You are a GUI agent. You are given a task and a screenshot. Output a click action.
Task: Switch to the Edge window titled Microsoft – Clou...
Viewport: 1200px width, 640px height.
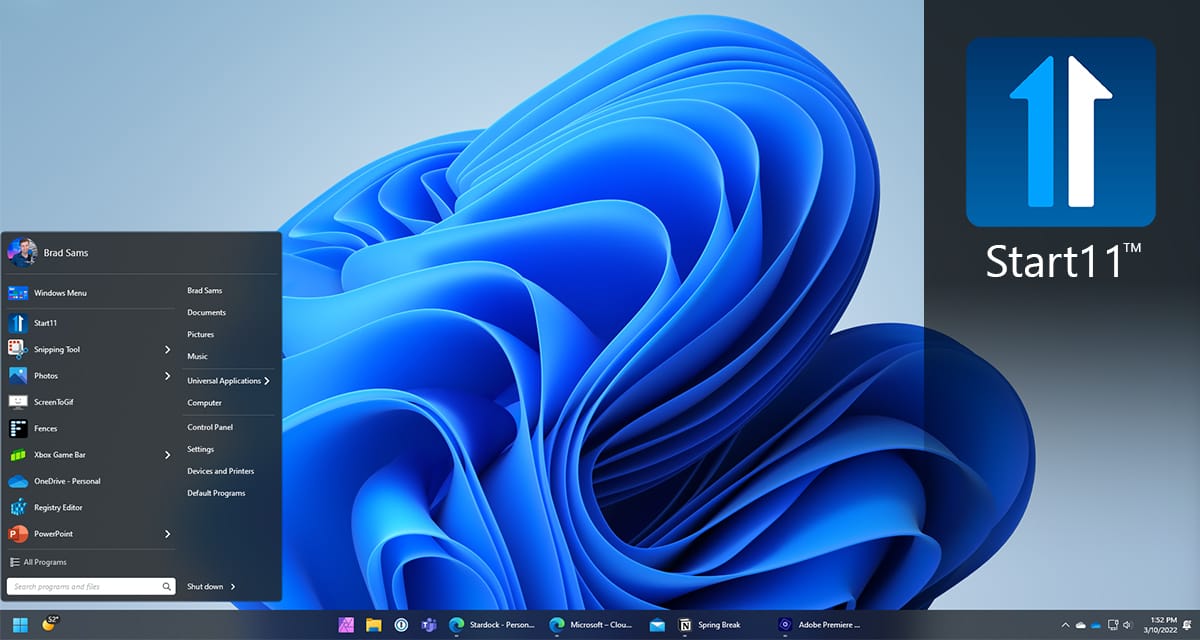pos(592,624)
